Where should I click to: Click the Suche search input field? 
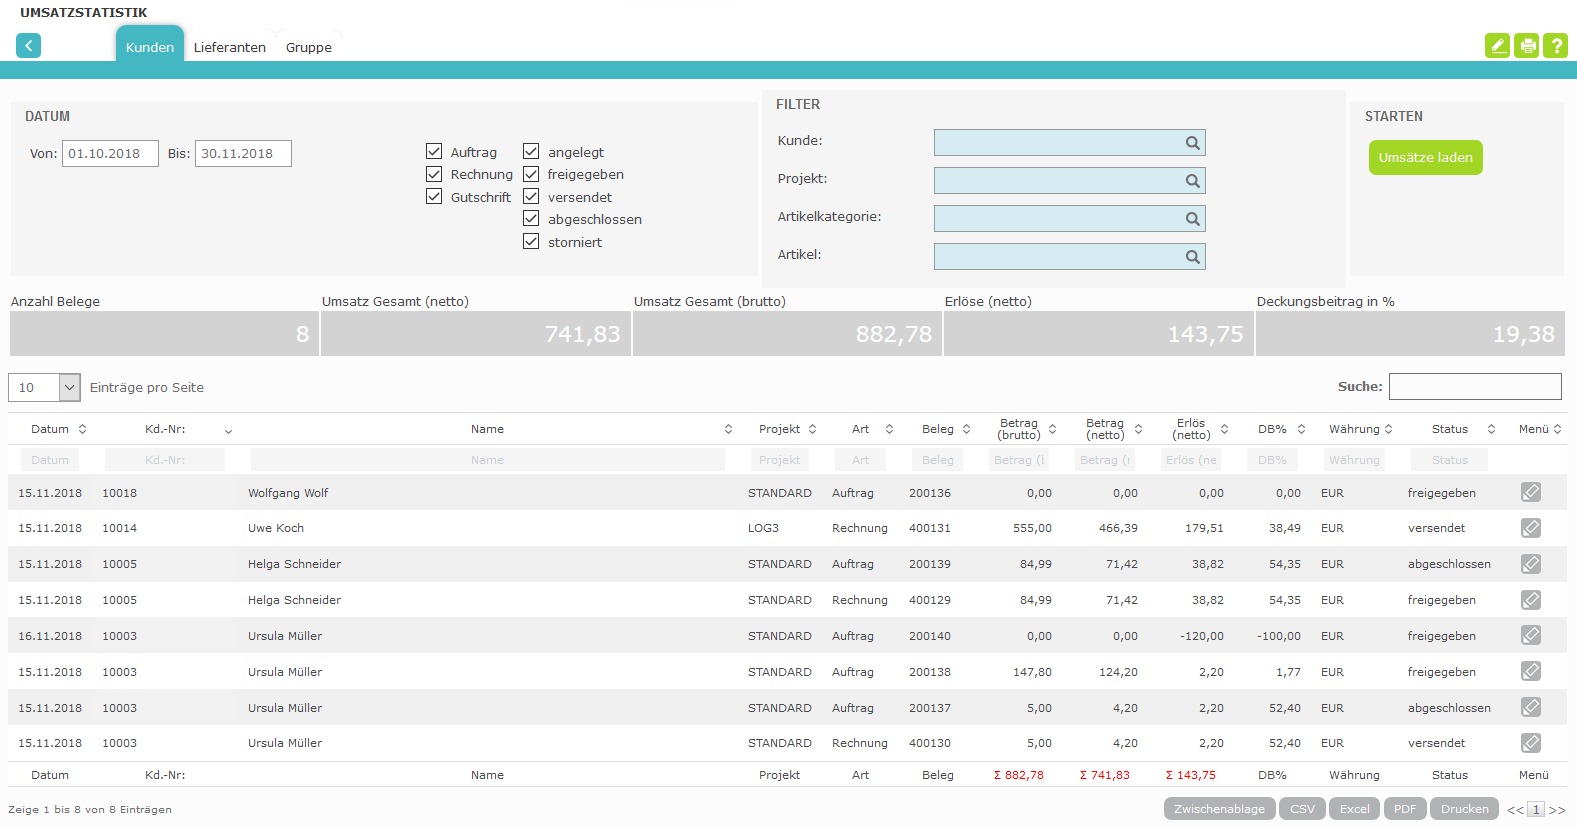[x=1475, y=386]
